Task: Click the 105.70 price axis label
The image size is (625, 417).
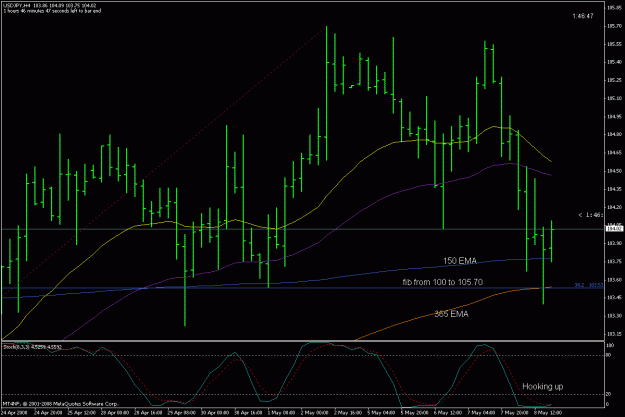Action: click(614, 26)
